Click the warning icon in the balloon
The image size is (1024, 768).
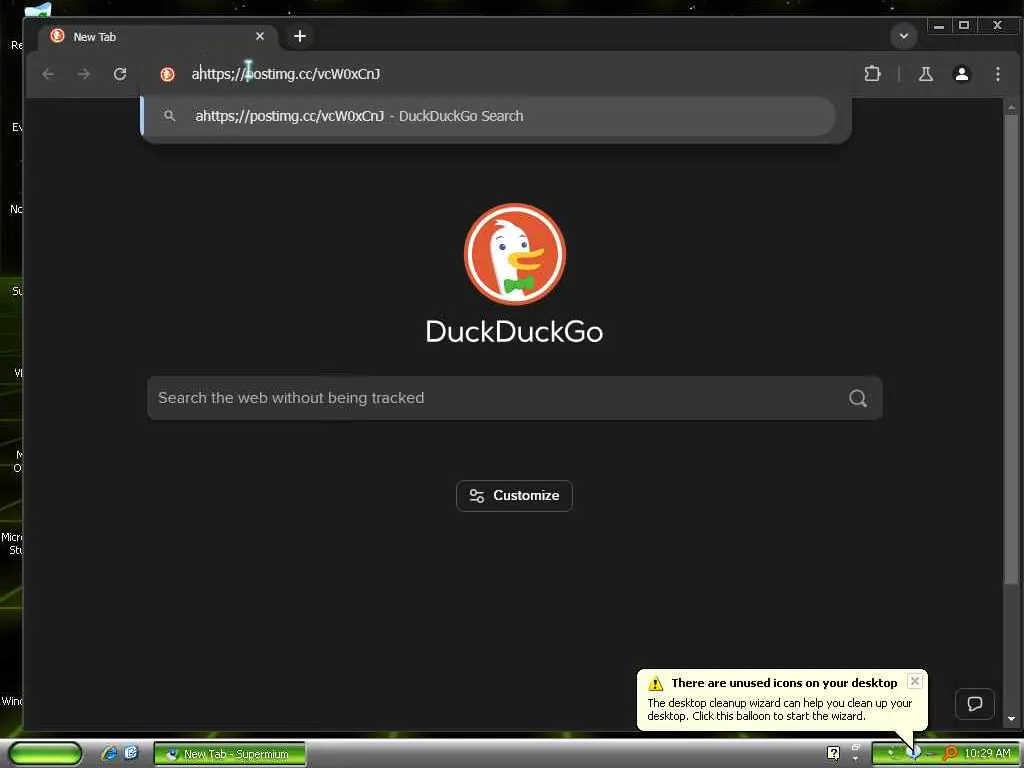pyautogui.click(x=655, y=683)
